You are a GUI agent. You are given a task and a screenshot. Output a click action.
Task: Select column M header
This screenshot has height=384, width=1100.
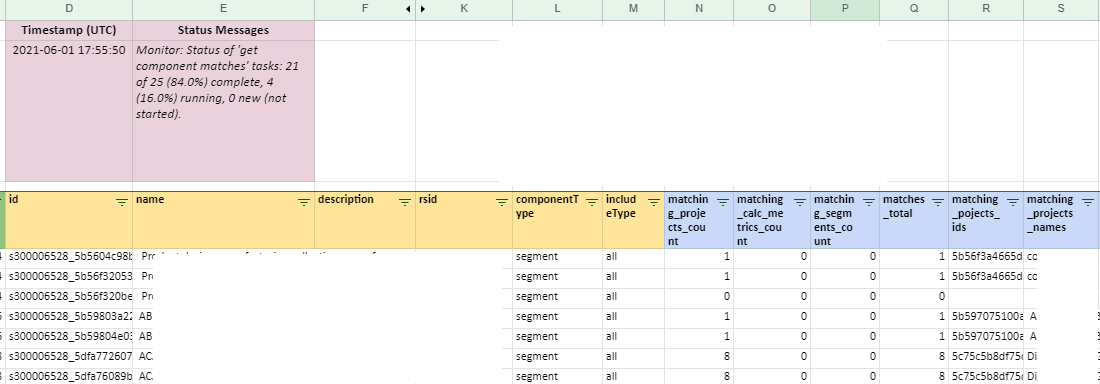(633, 9)
